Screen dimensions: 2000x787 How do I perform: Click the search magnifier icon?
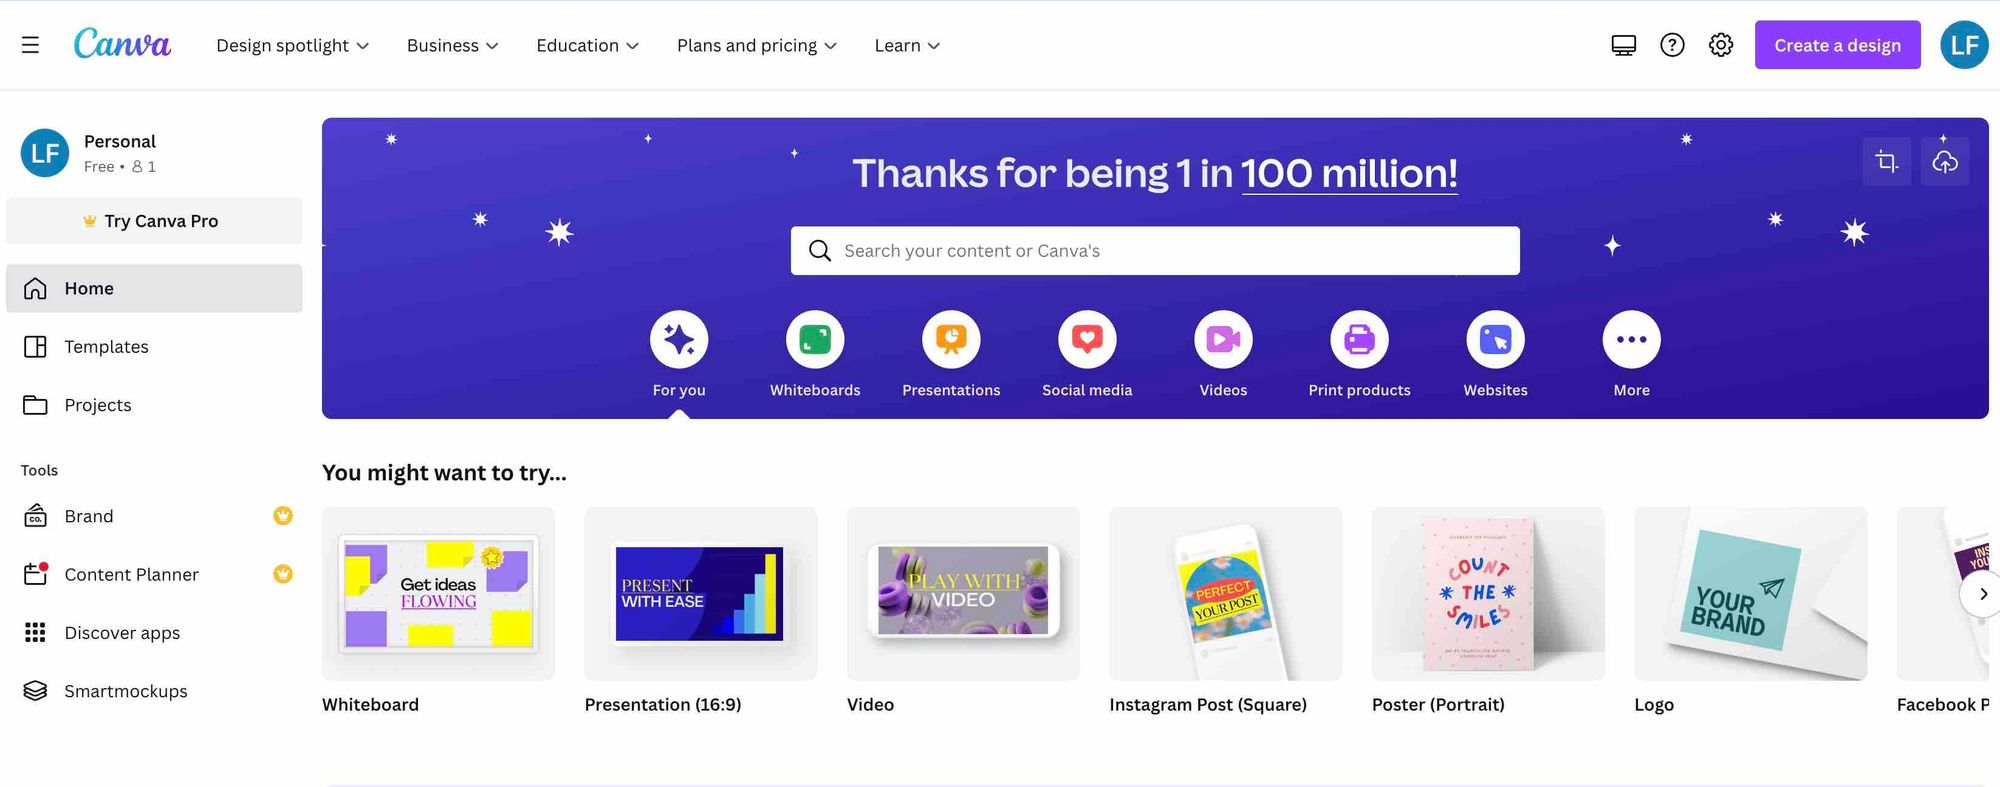coord(820,251)
